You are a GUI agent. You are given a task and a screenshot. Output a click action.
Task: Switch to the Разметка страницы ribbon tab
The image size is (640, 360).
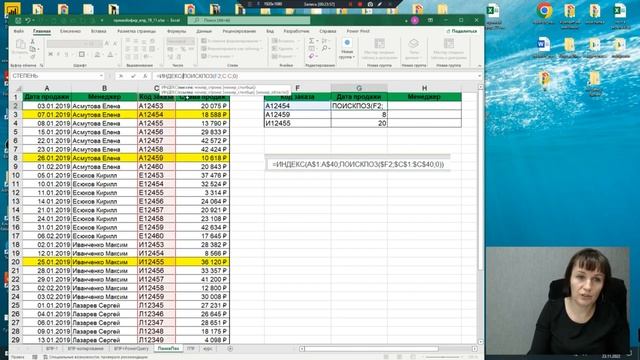136,31
